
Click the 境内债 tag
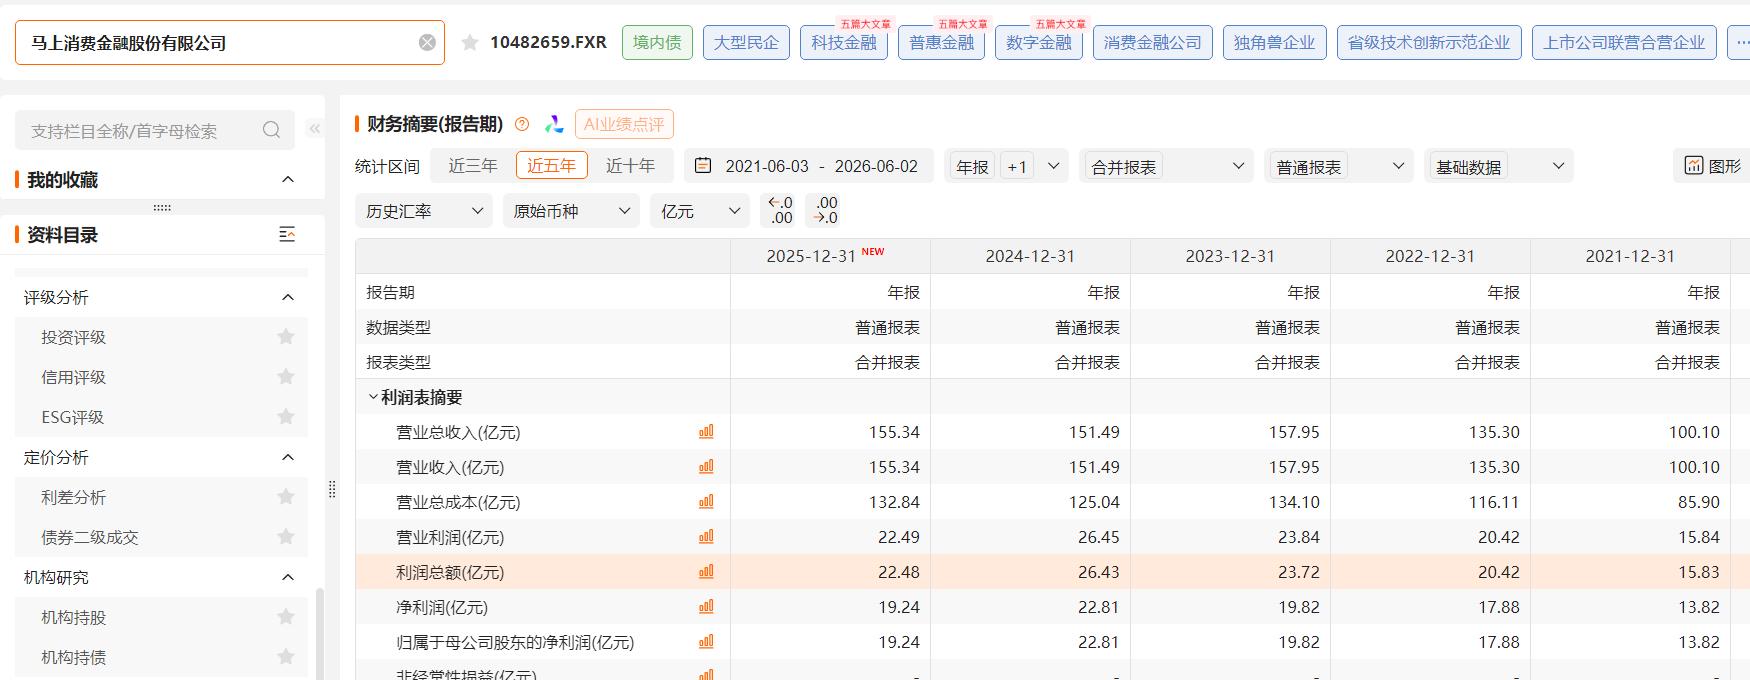pyautogui.click(x=657, y=42)
